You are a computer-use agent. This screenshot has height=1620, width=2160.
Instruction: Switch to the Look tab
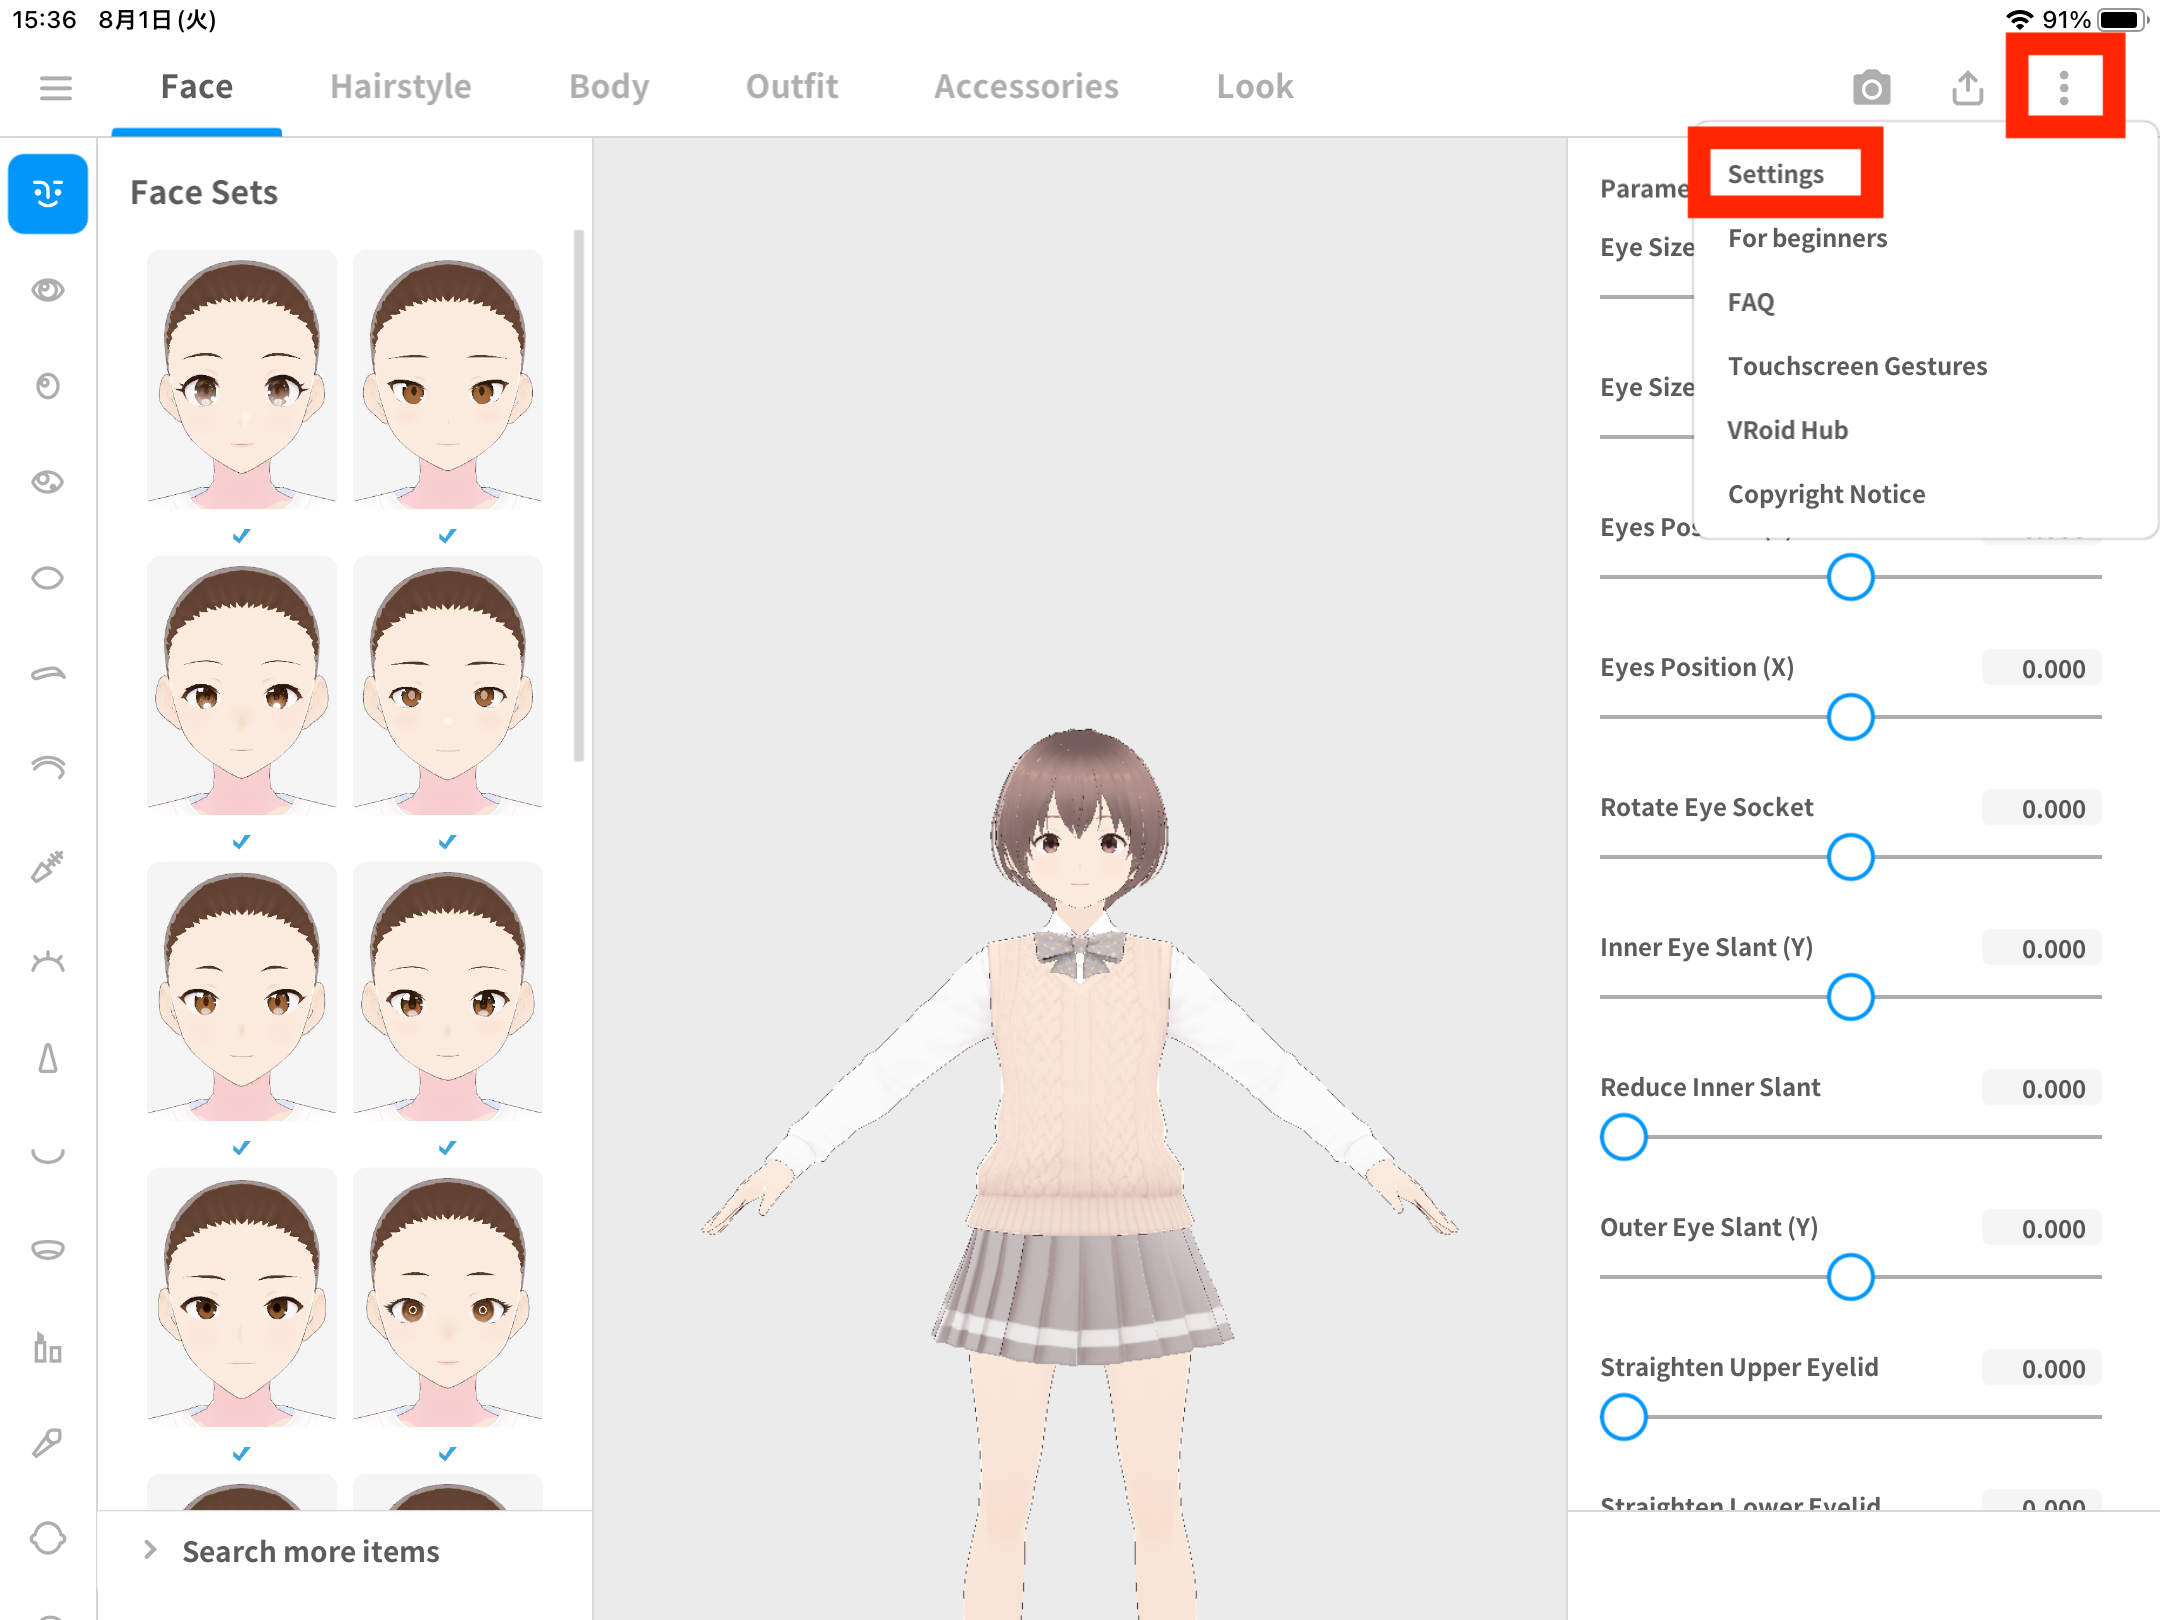tap(1255, 87)
